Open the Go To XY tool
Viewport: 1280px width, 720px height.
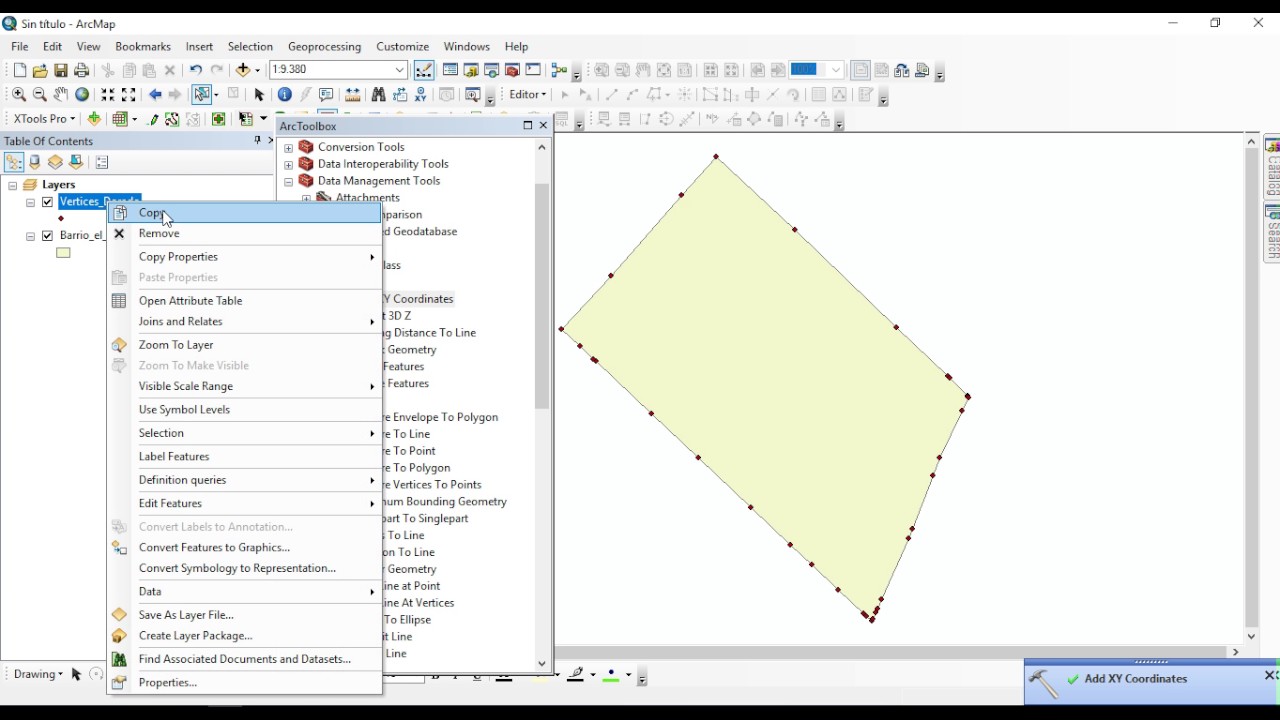(421, 95)
